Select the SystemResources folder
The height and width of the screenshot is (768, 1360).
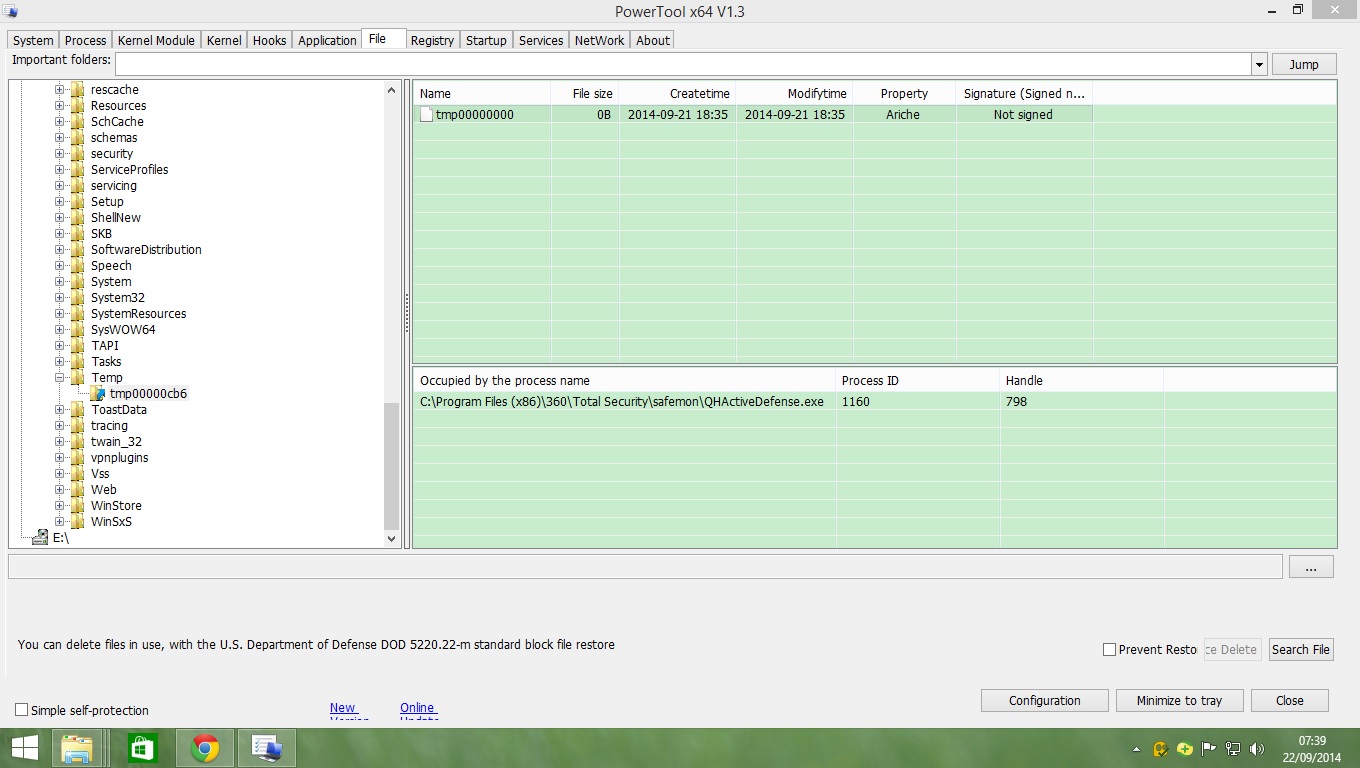tap(138, 314)
